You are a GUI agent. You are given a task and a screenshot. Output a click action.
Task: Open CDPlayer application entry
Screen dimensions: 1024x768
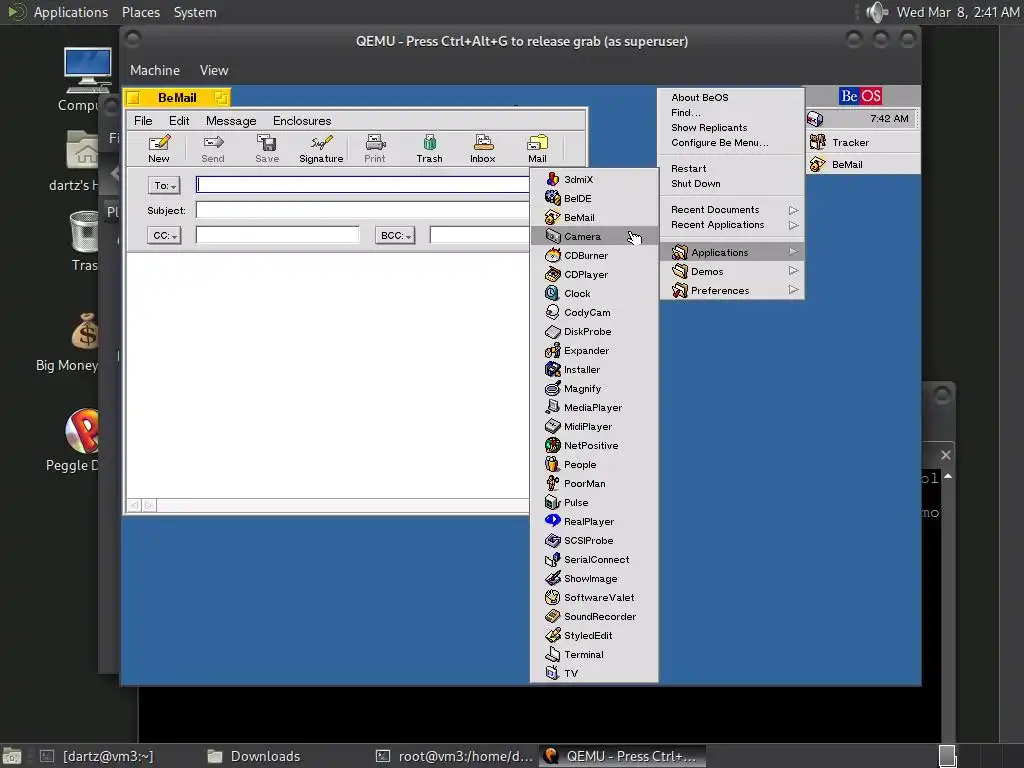(594, 274)
